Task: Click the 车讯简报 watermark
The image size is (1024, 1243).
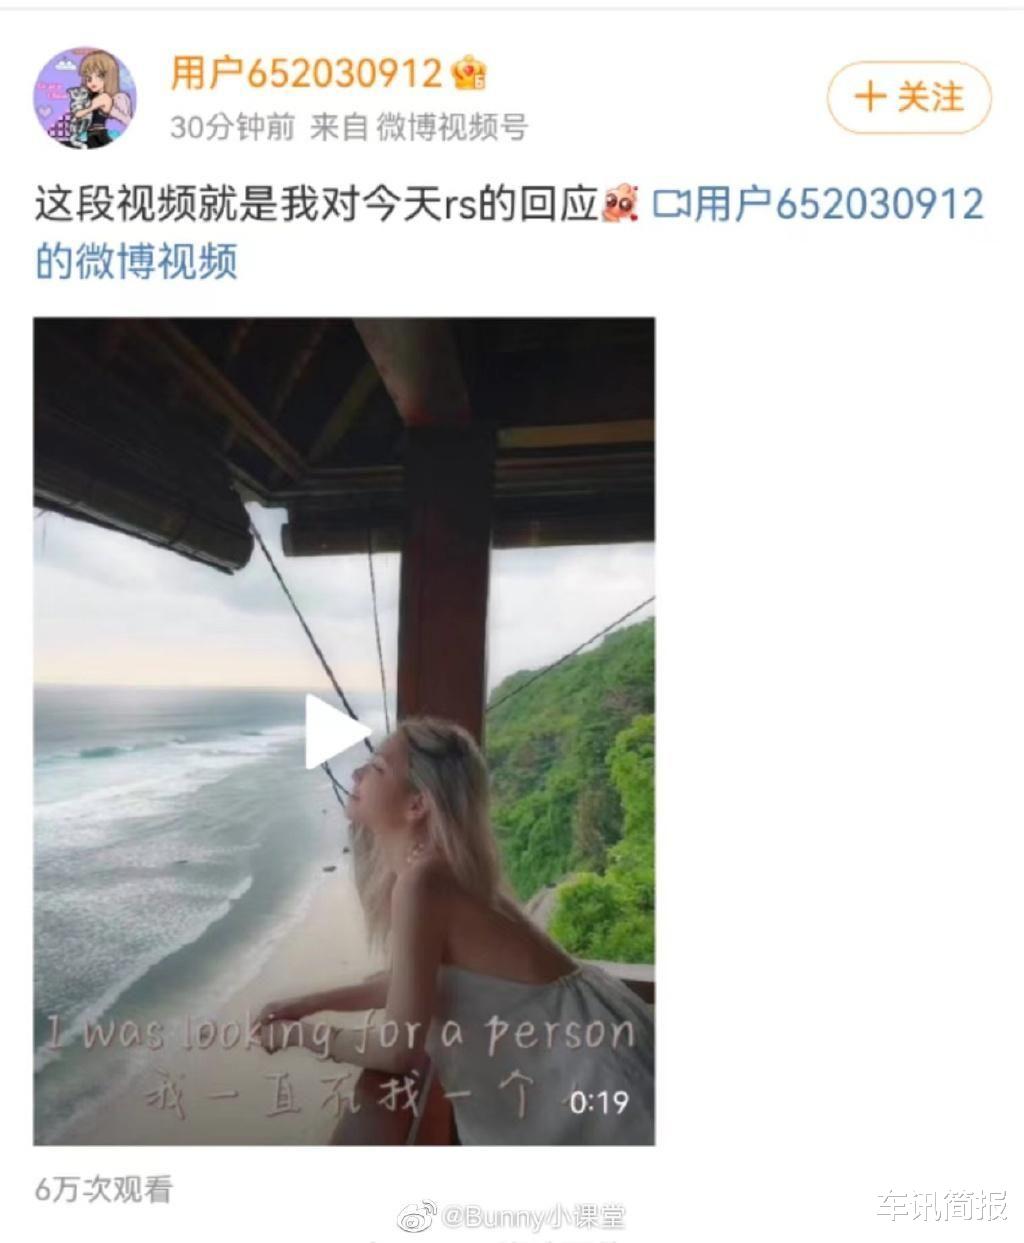Action: point(941,1206)
